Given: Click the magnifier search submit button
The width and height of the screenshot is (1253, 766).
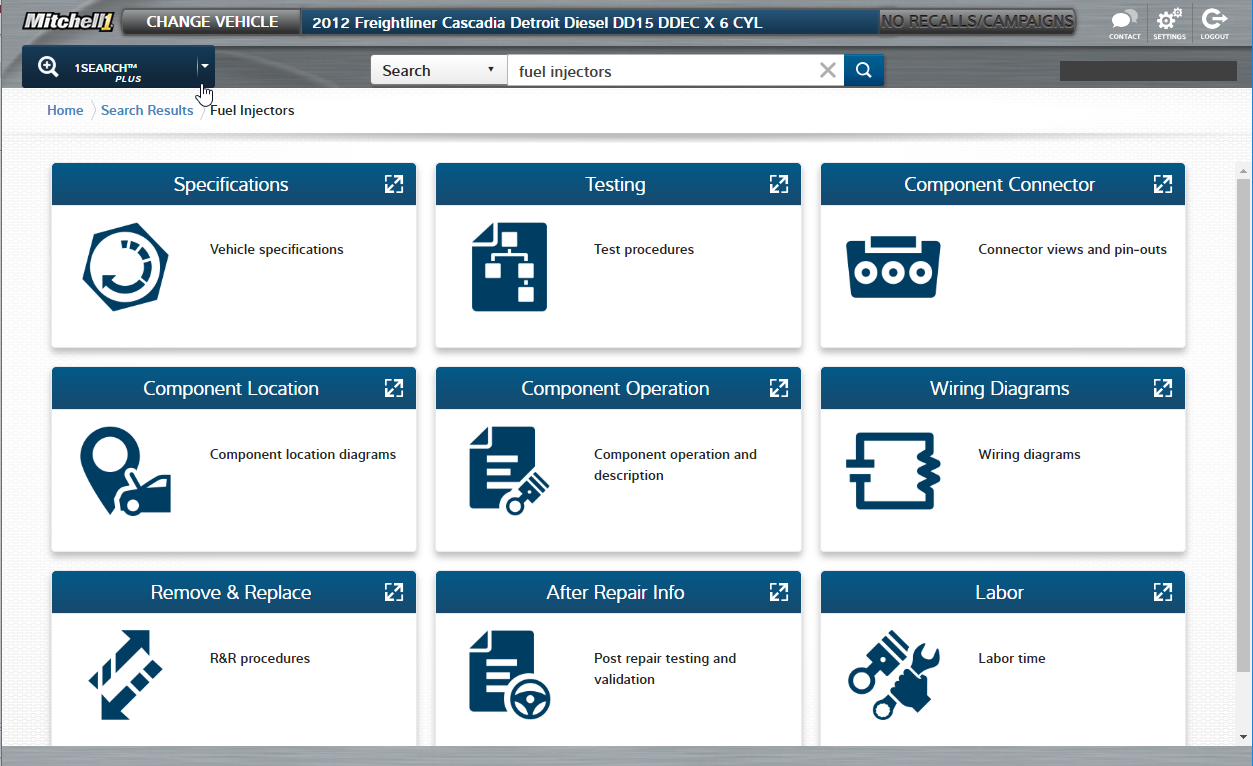Looking at the screenshot, I should [x=864, y=70].
